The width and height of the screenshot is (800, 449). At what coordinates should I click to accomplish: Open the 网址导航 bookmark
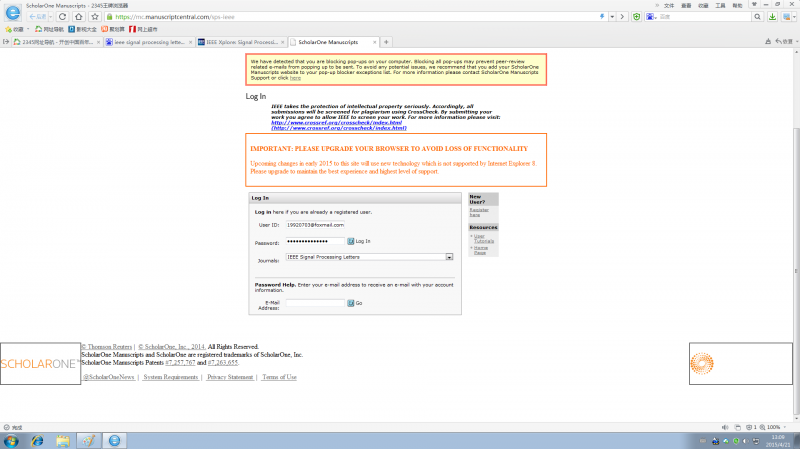click(49, 30)
